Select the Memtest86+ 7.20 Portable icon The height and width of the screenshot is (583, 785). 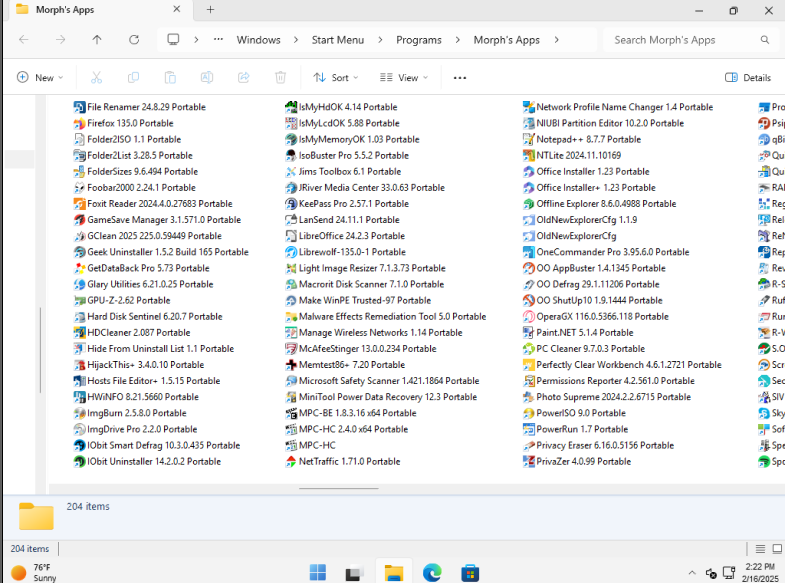(x=291, y=365)
